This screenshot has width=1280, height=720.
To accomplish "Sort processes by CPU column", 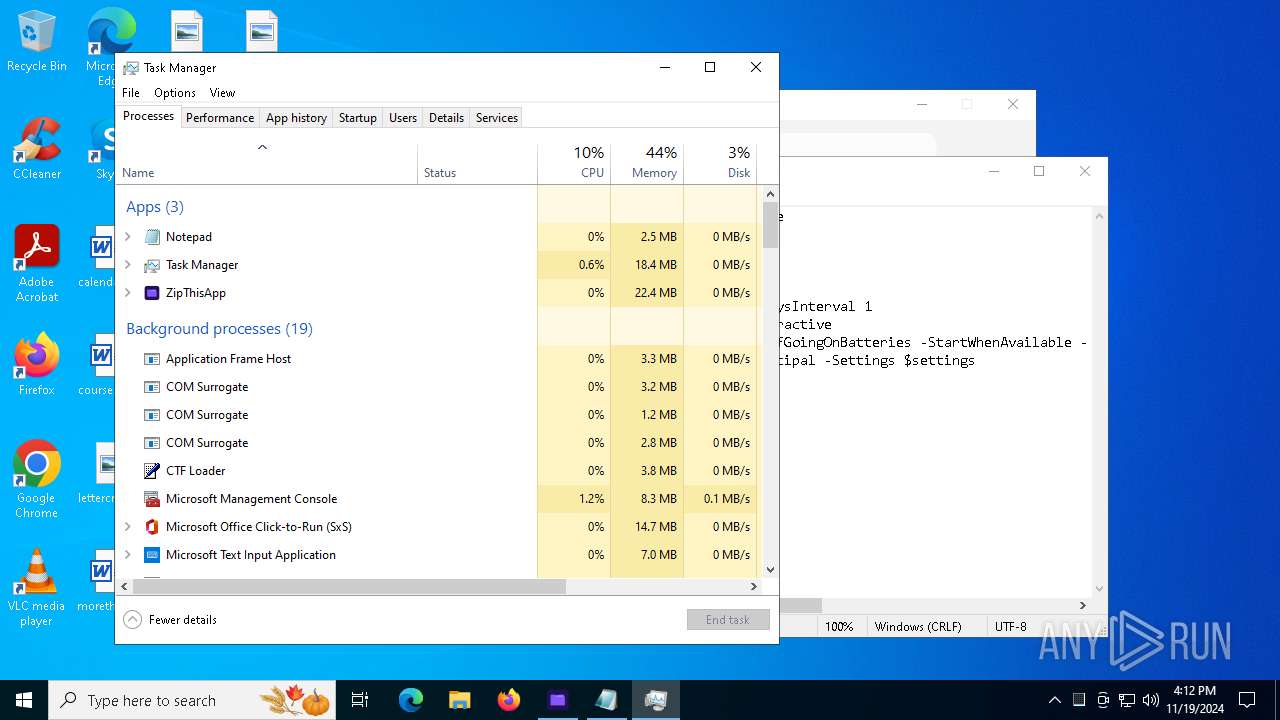I will 574,164.
